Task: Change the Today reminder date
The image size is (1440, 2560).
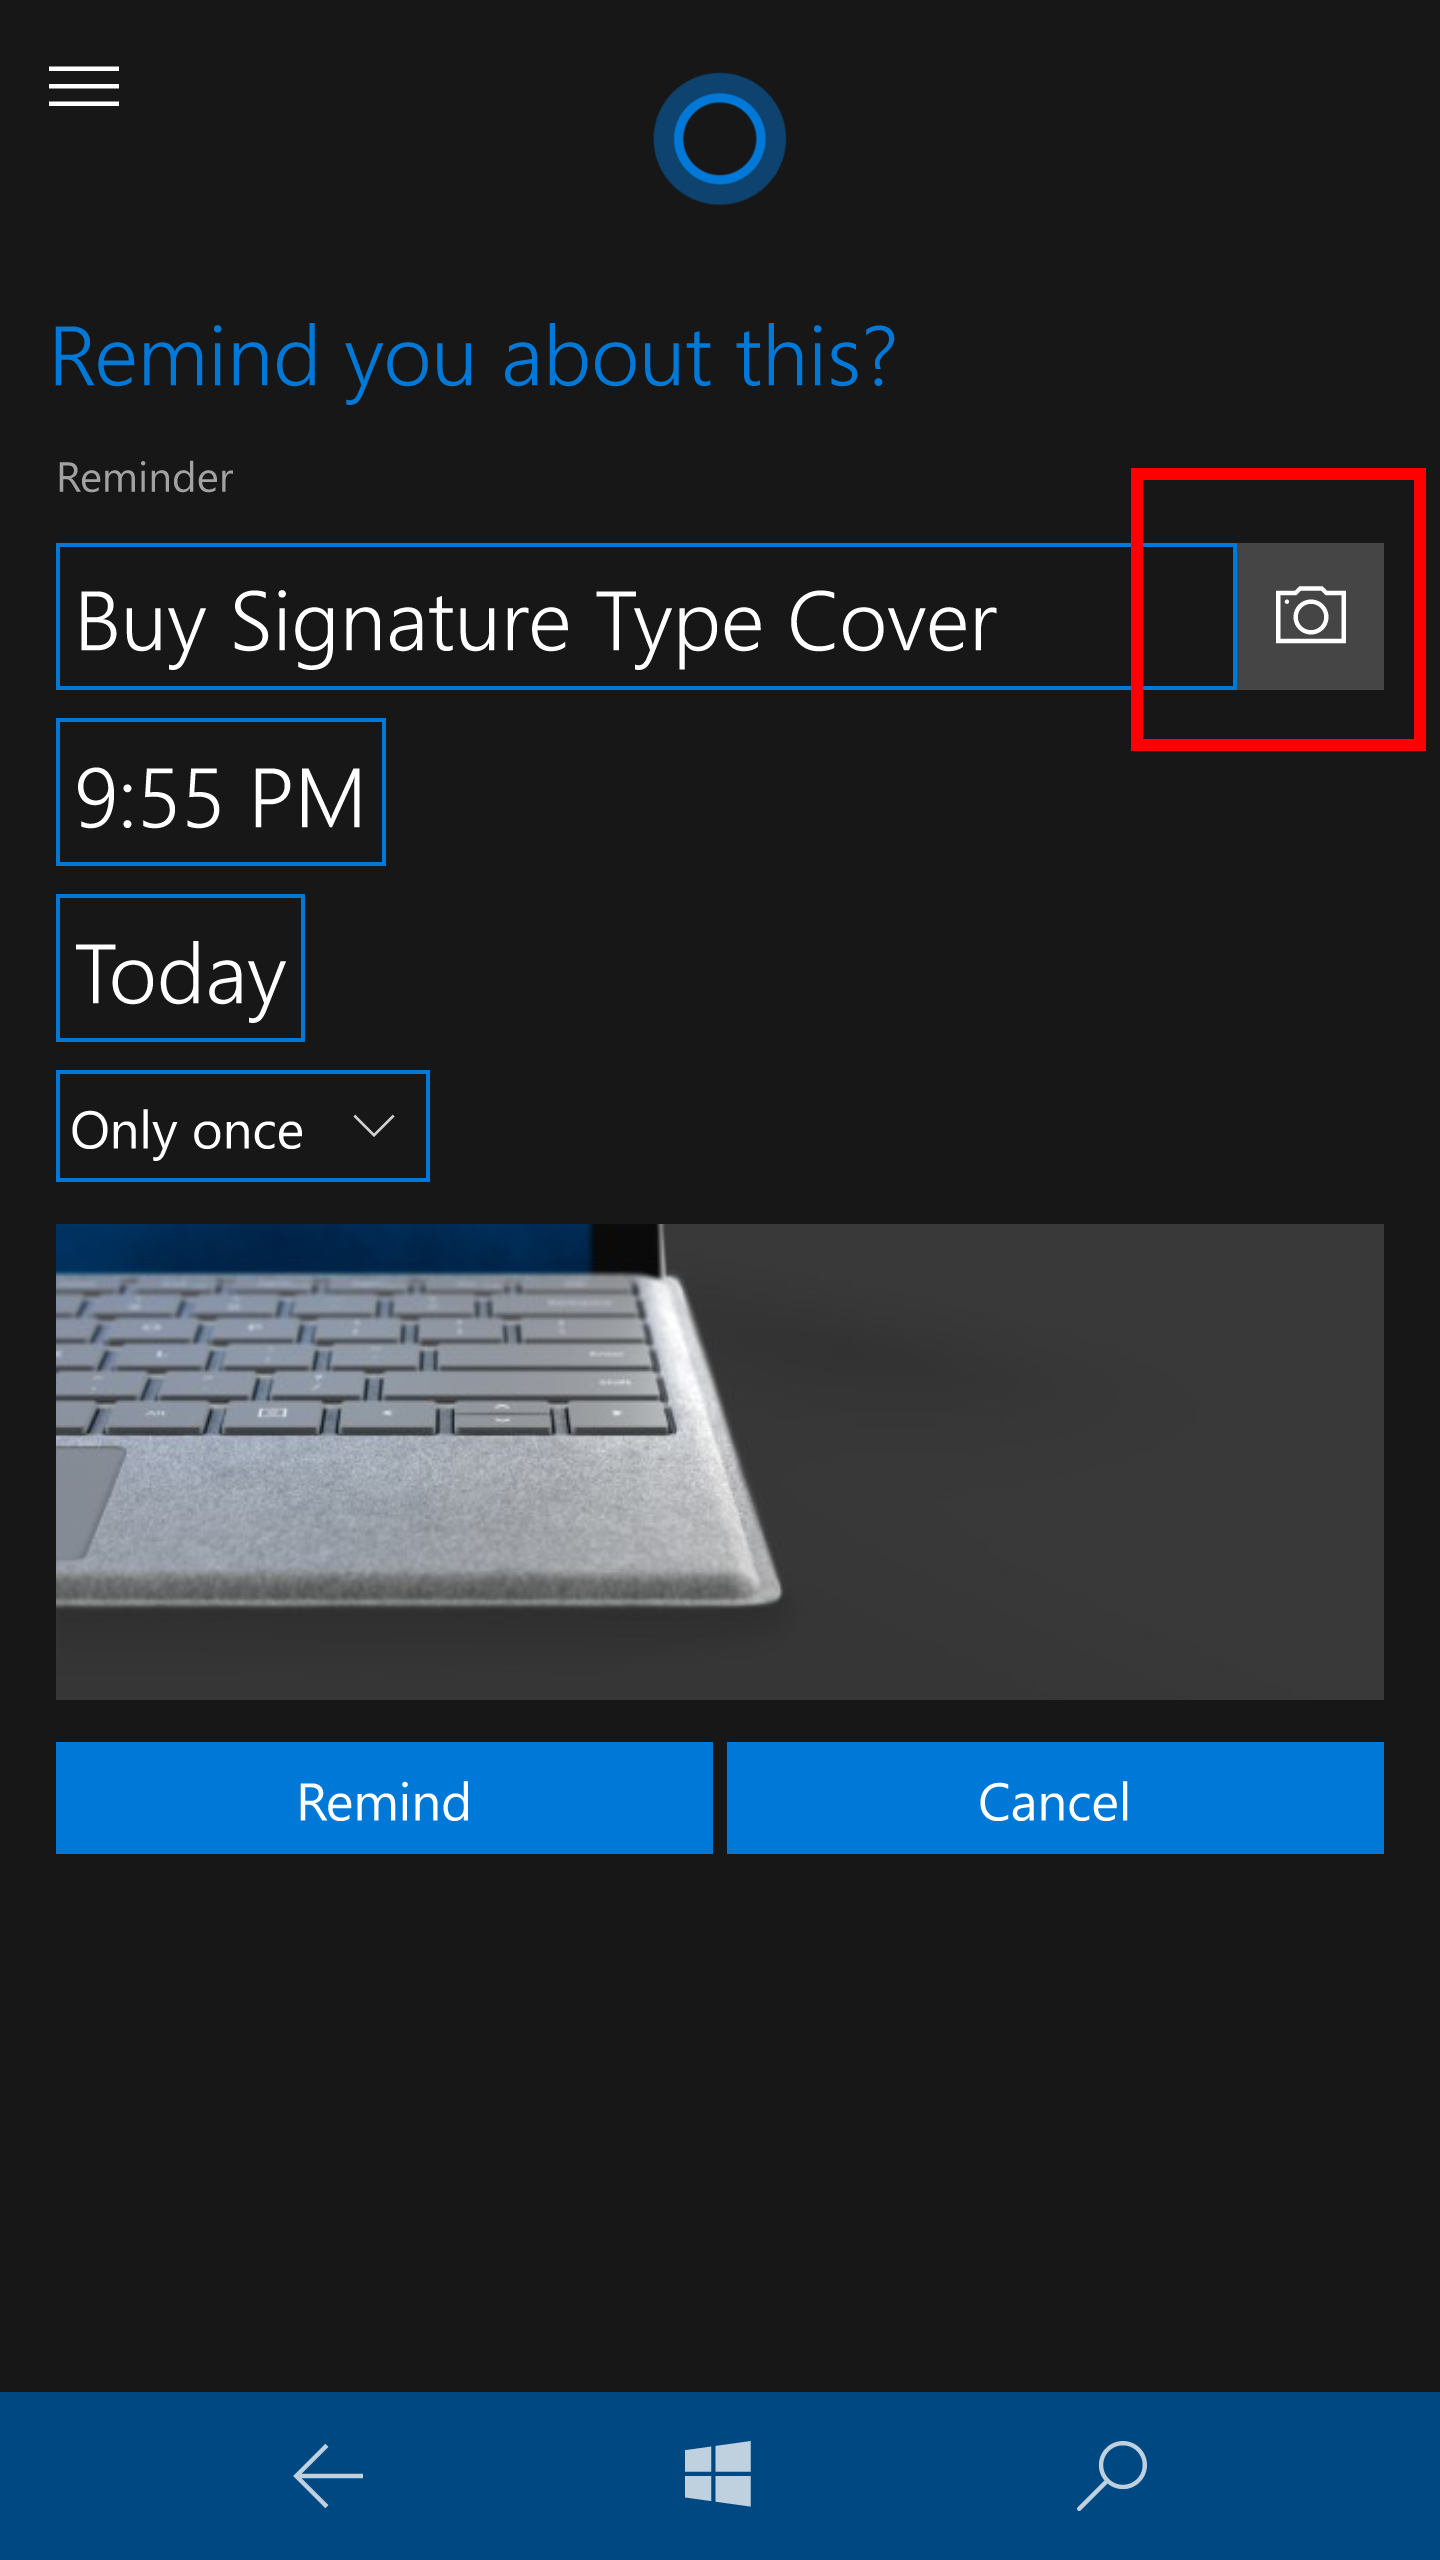Action: click(180, 968)
